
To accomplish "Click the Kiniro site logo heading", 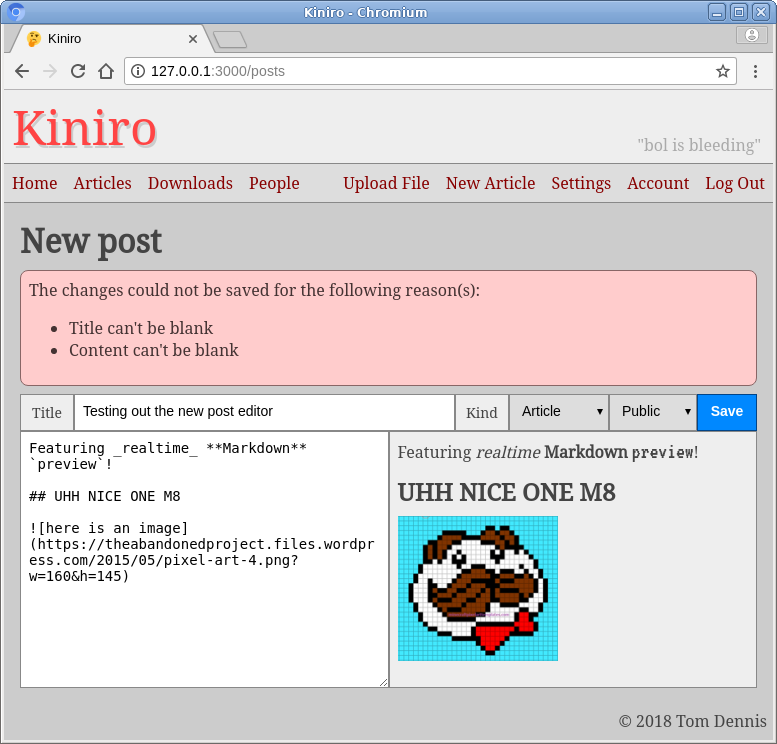I will coord(85,128).
